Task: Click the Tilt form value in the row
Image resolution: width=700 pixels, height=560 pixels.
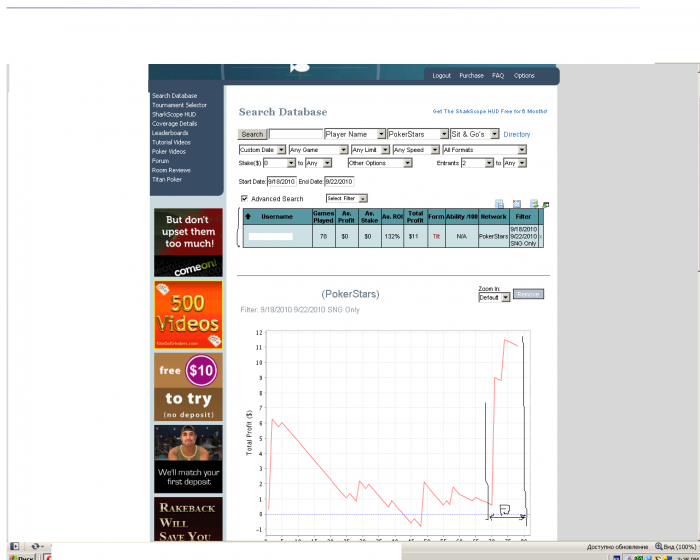Action: pos(436,237)
